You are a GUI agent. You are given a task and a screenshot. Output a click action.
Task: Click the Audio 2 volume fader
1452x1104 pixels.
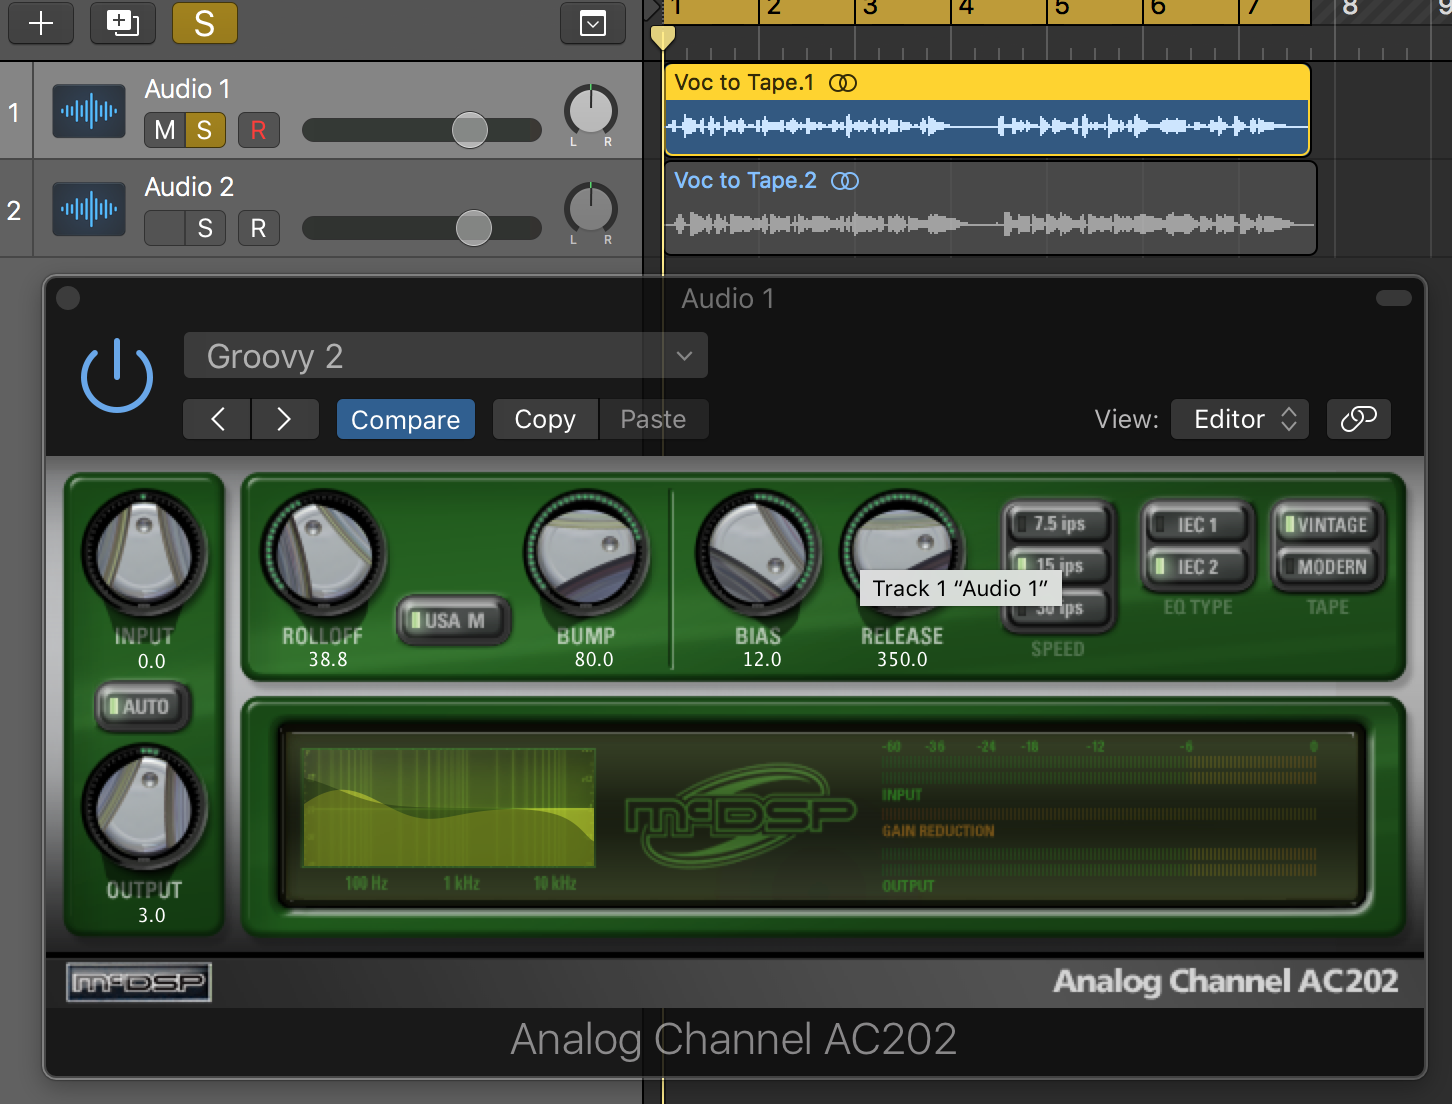(474, 228)
